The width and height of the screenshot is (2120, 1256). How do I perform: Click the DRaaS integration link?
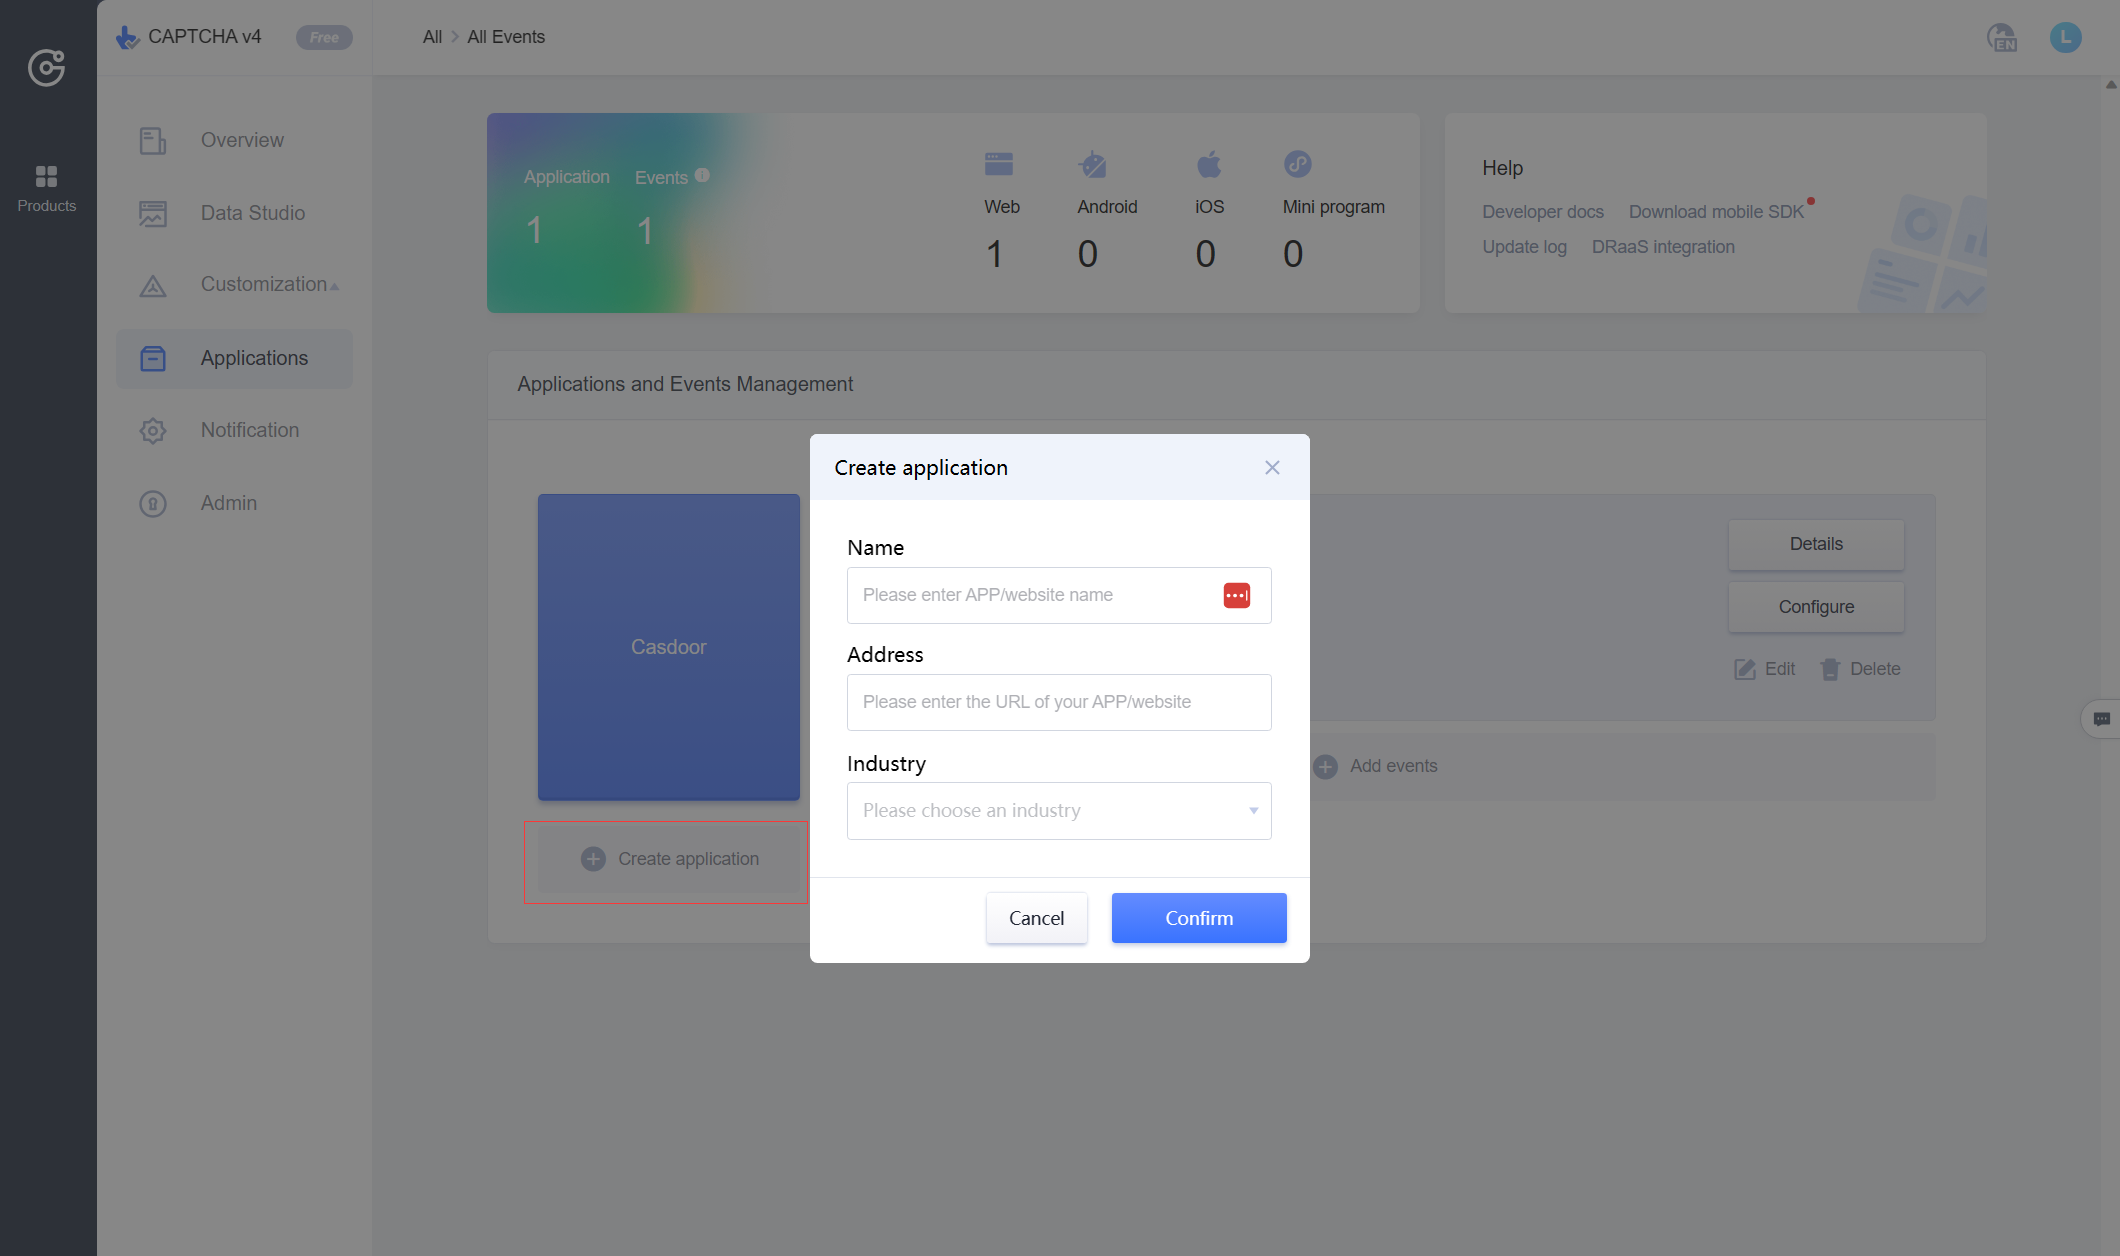pyautogui.click(x=1663, y=247)
